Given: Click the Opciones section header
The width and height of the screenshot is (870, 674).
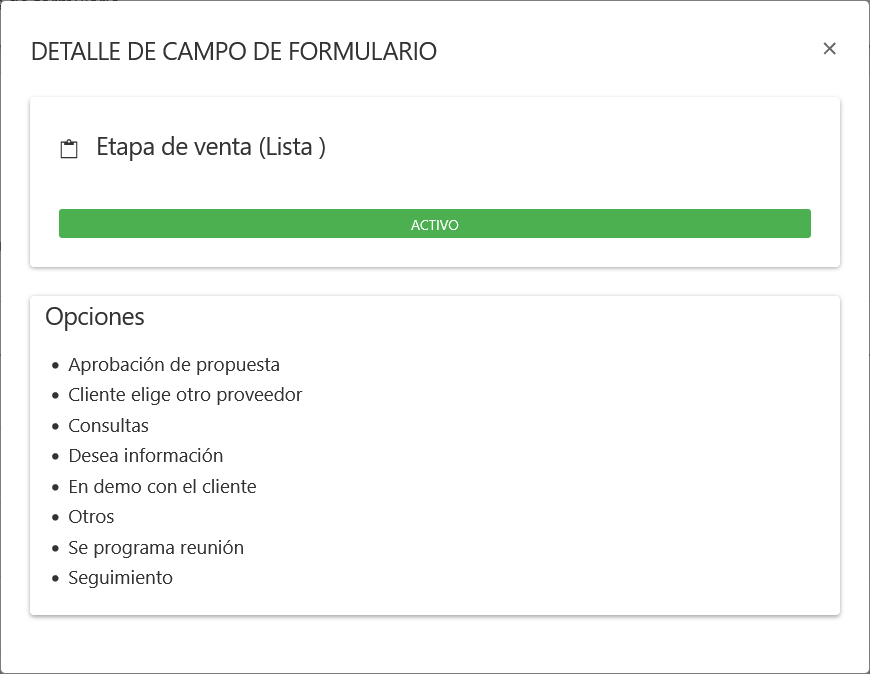Looking at the screenshot, I should click(96, 317).
